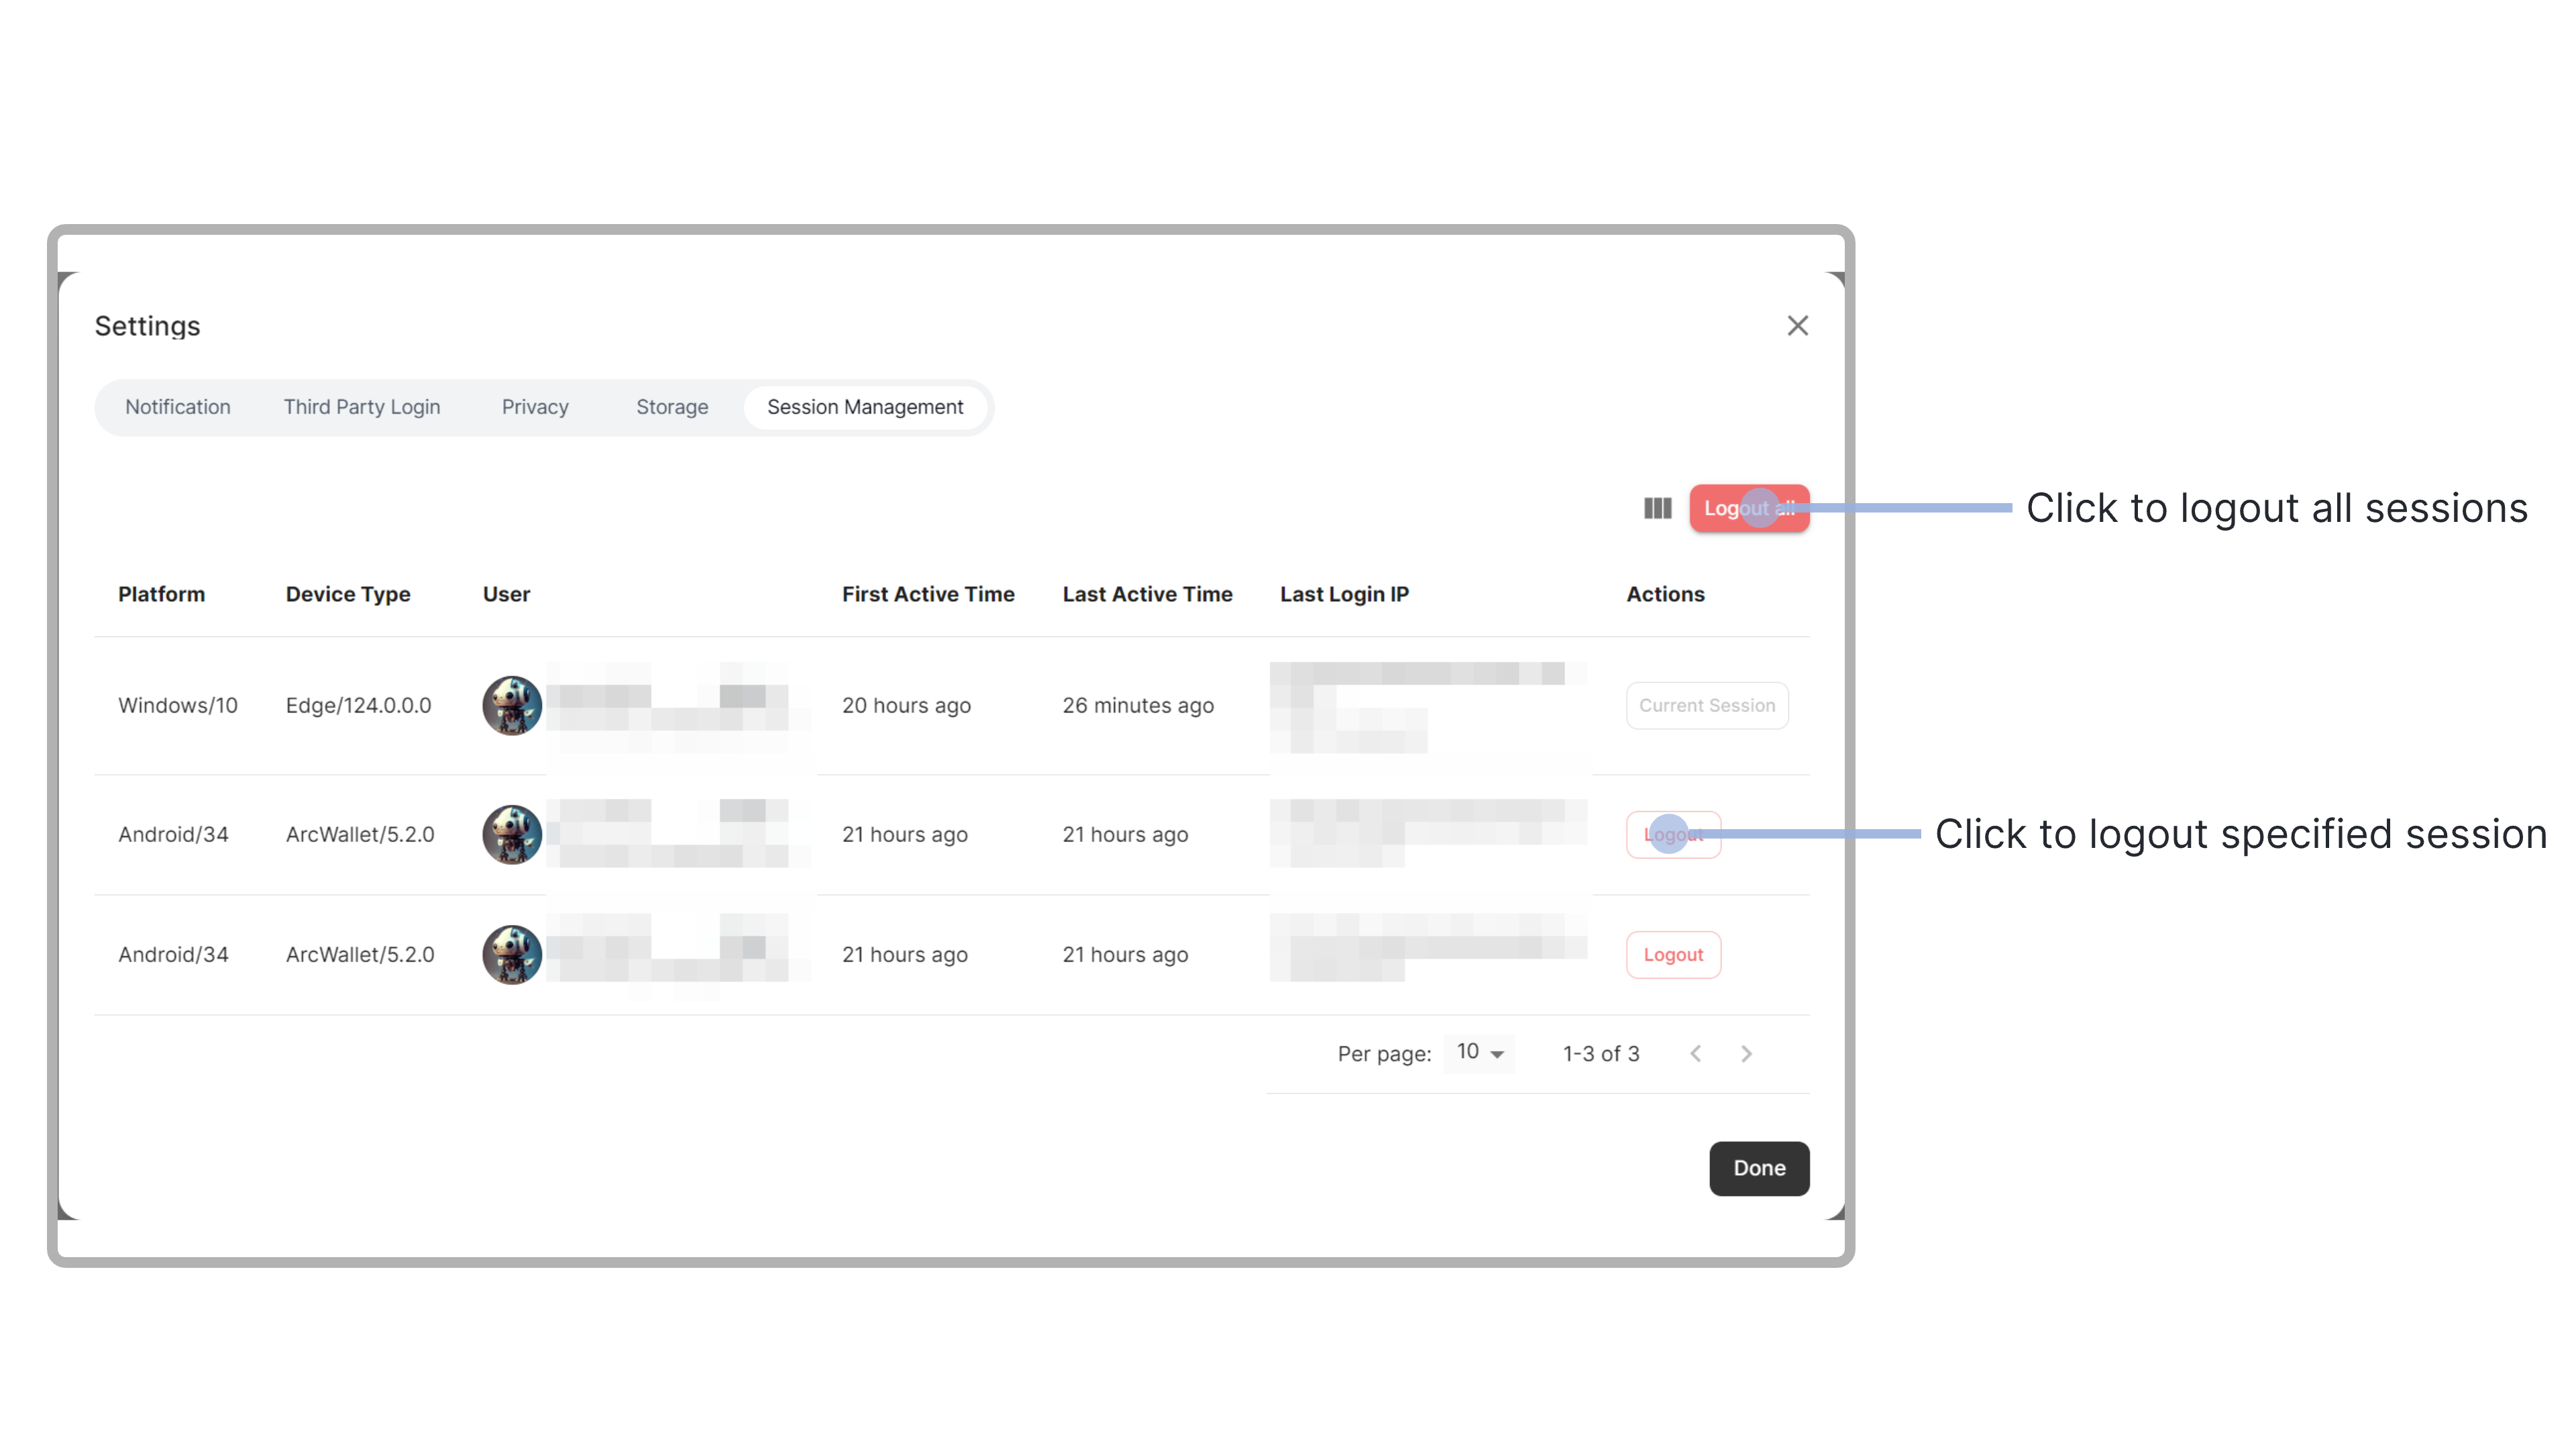Open the per page count dropdown
The width and height of the screenshot is (2576, 1449).
1479,1053
